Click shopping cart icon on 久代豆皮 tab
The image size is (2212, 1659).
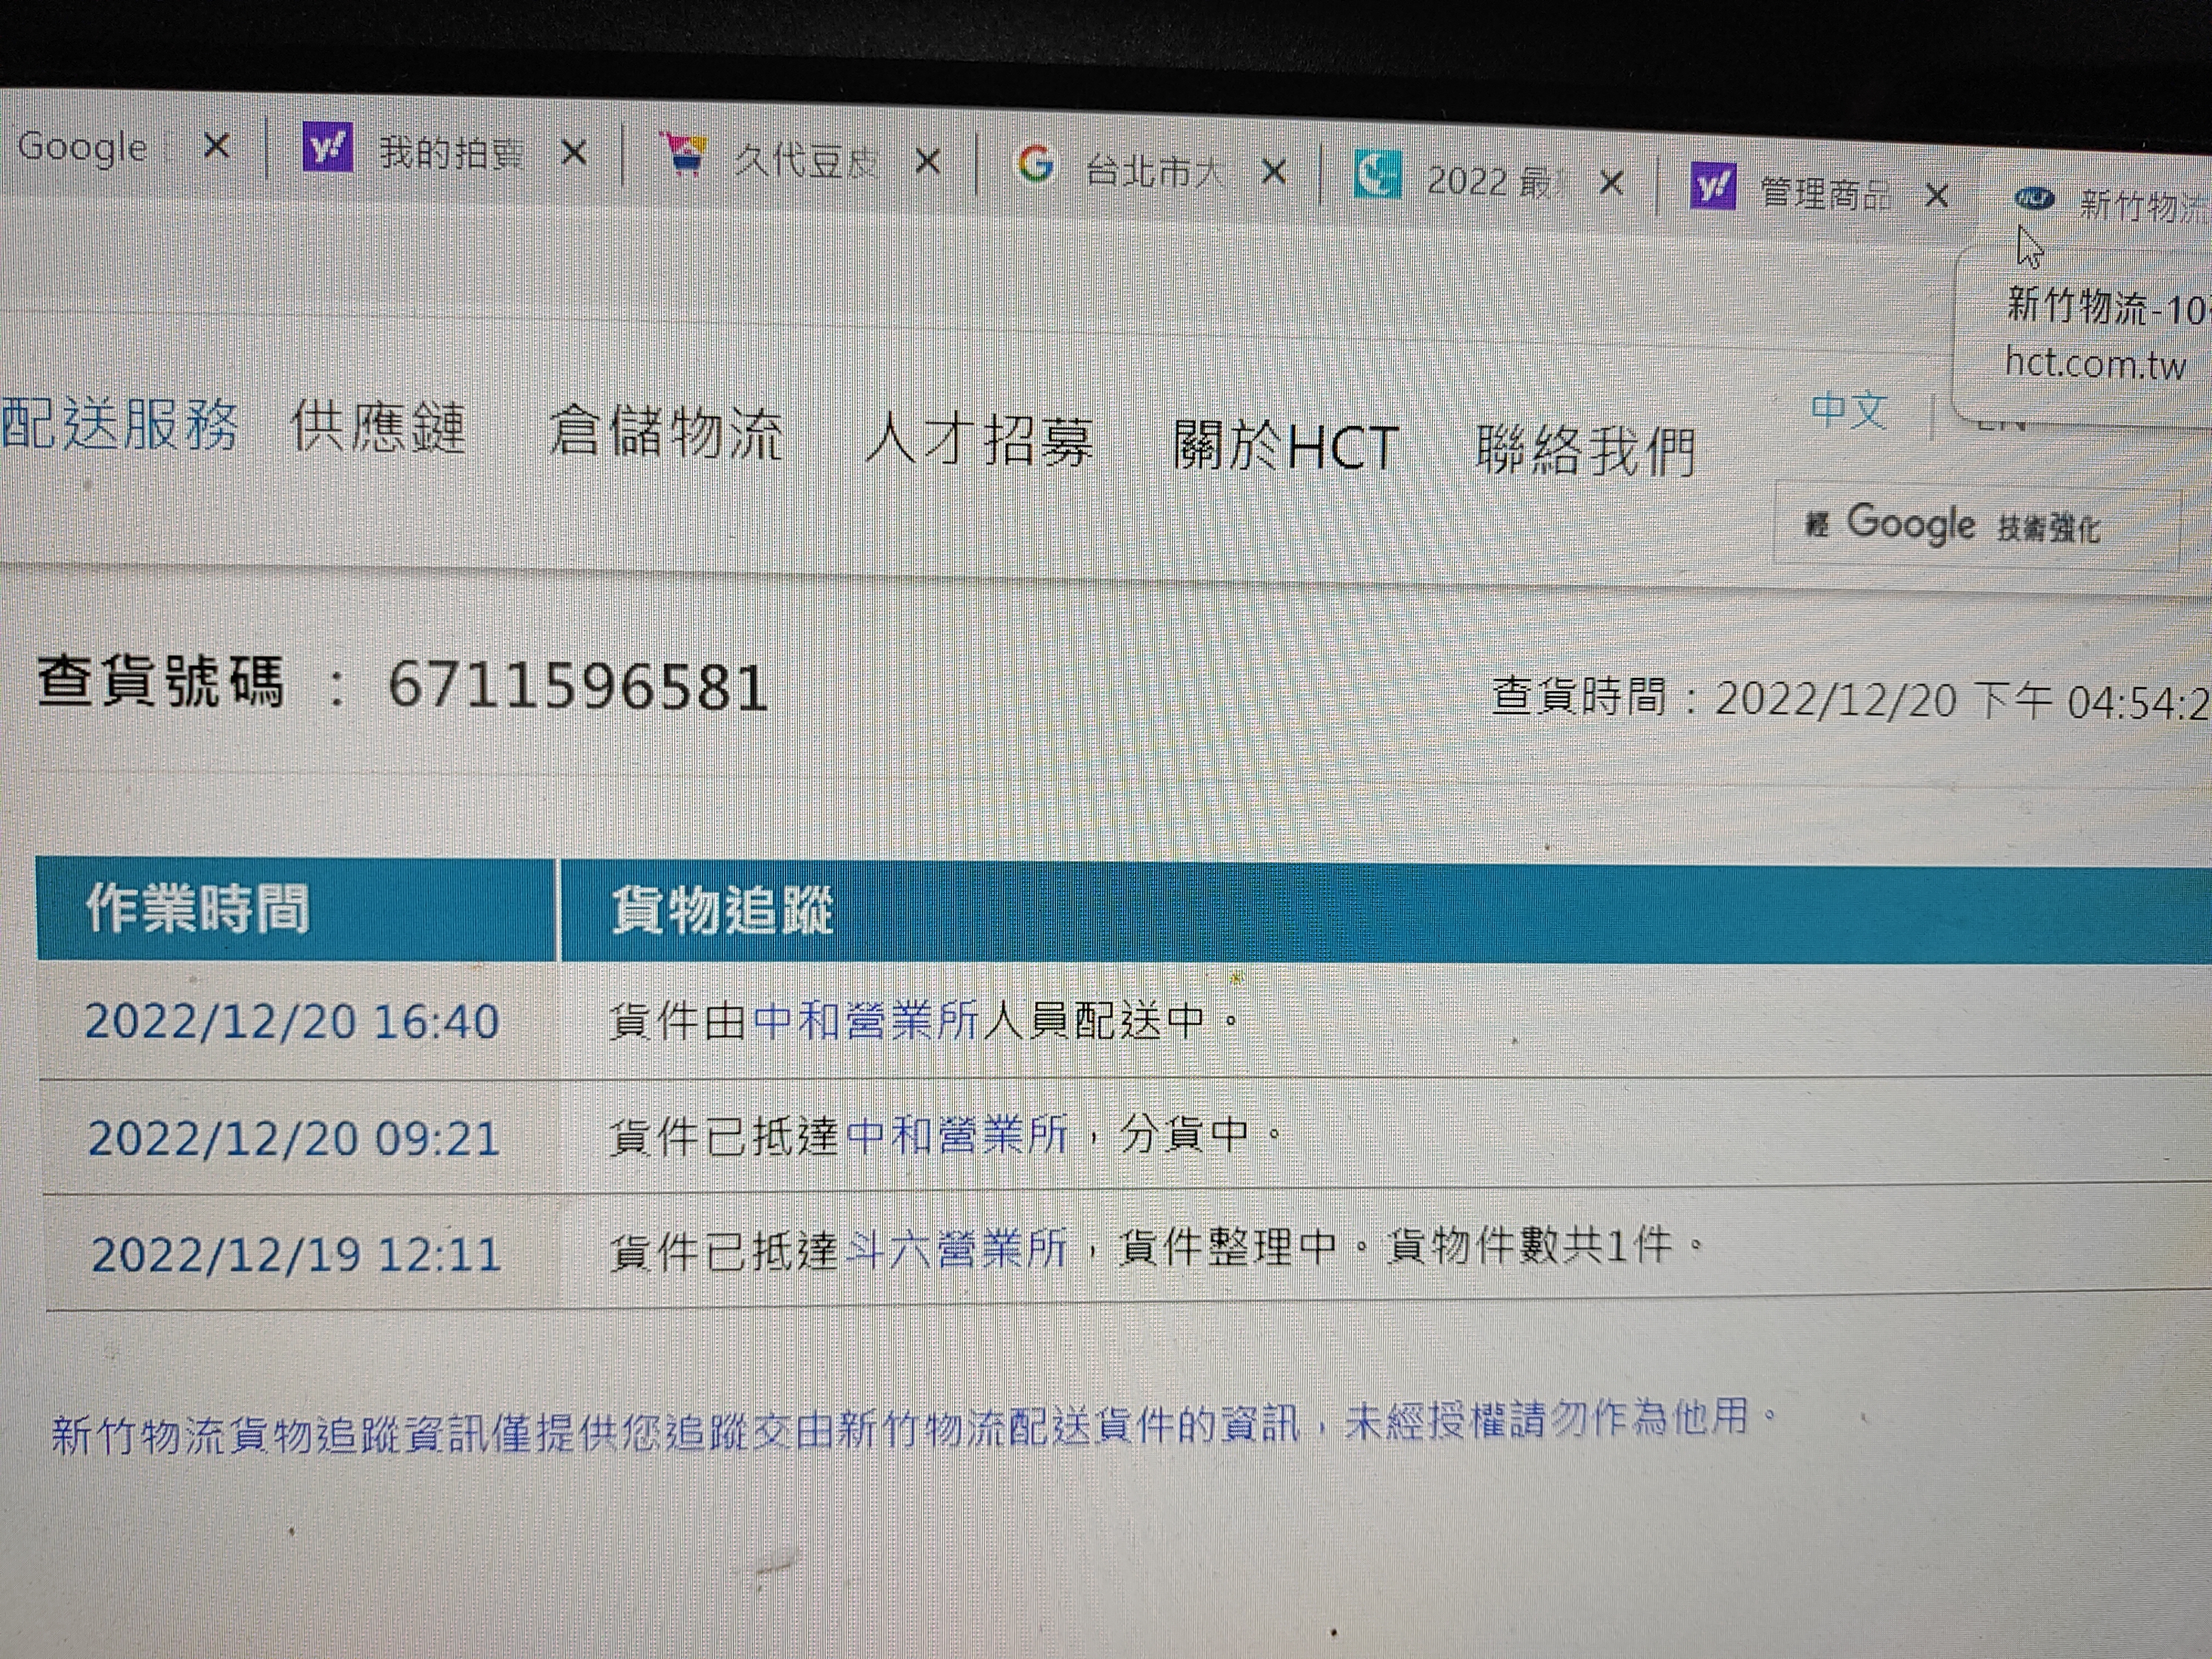pyautogui.click(x=685, y=155)
